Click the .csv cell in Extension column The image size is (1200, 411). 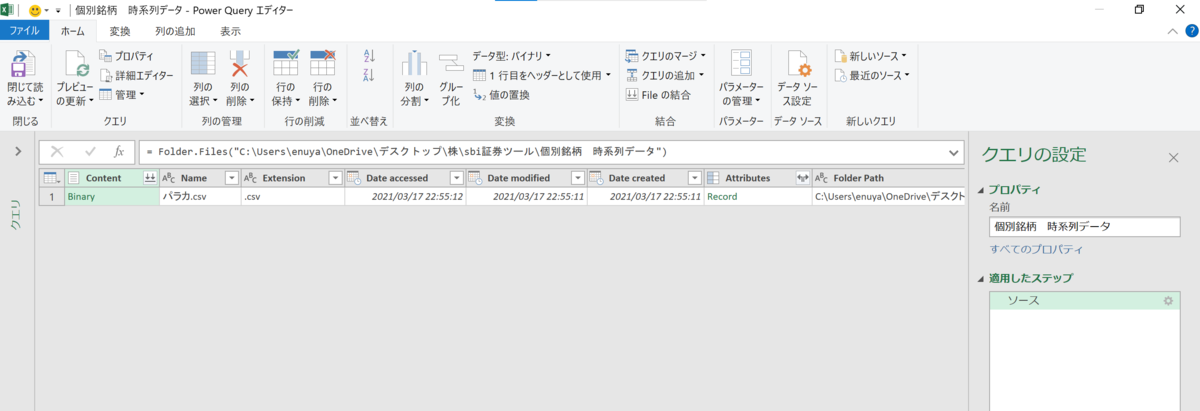(x=291, y=197)
